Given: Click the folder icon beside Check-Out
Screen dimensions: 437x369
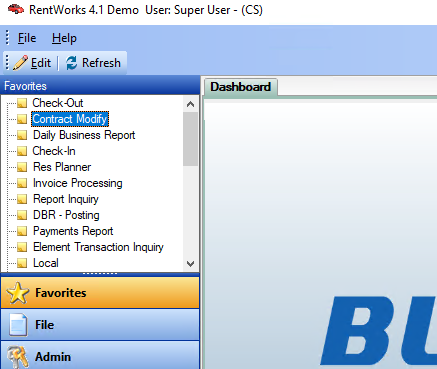Looking at the screenshot, I should pos(22,103).
